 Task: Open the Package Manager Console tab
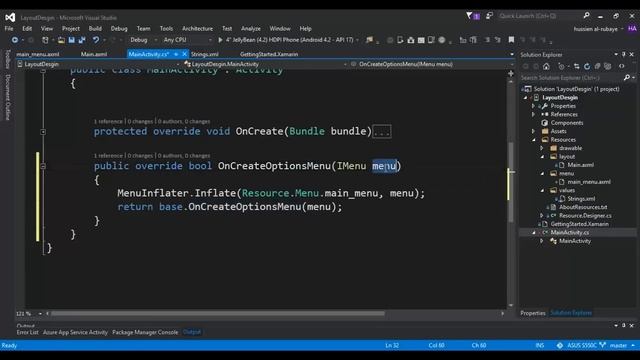[x=145, y=332]
